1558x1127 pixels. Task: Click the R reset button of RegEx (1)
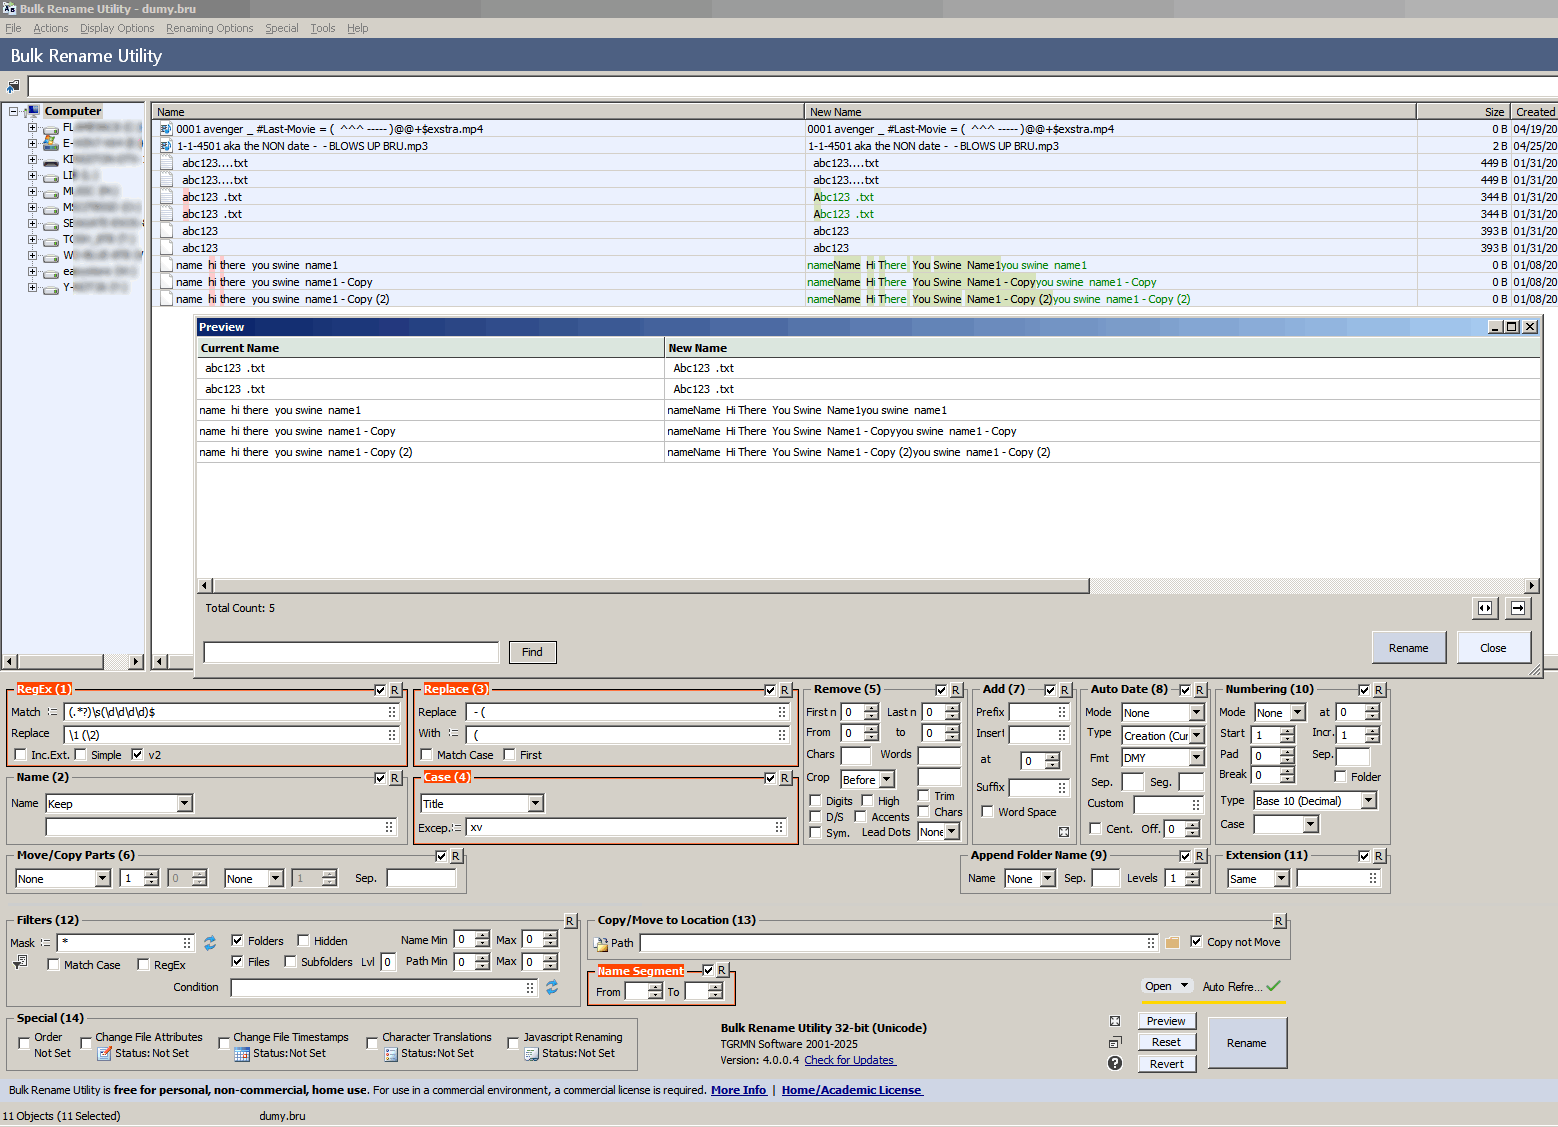click(395, 690)
